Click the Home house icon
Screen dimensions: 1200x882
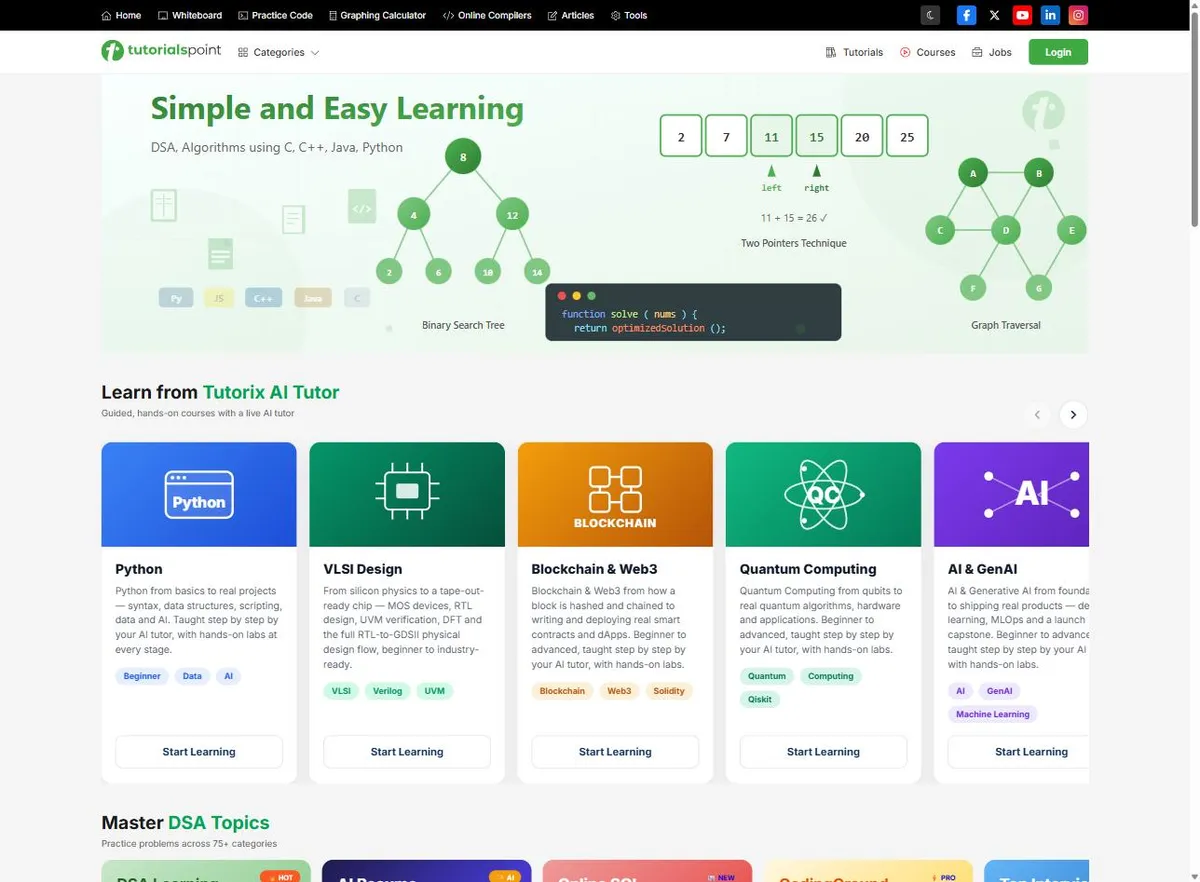(107, 15)
